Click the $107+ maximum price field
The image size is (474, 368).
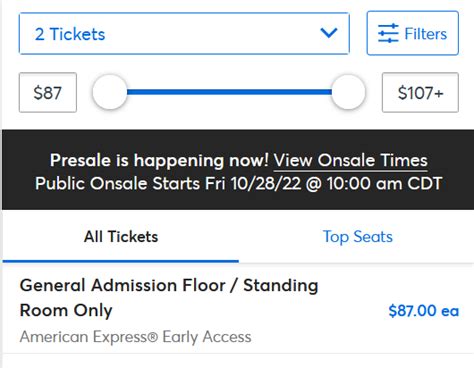click(x=420, y=92)
